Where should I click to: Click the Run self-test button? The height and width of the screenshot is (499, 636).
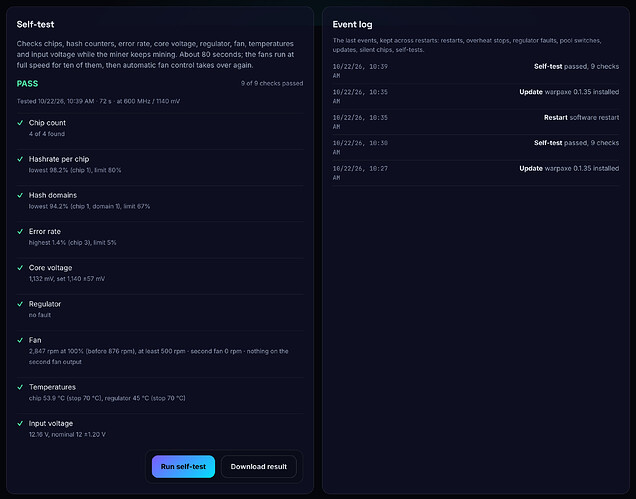point(183,467)
